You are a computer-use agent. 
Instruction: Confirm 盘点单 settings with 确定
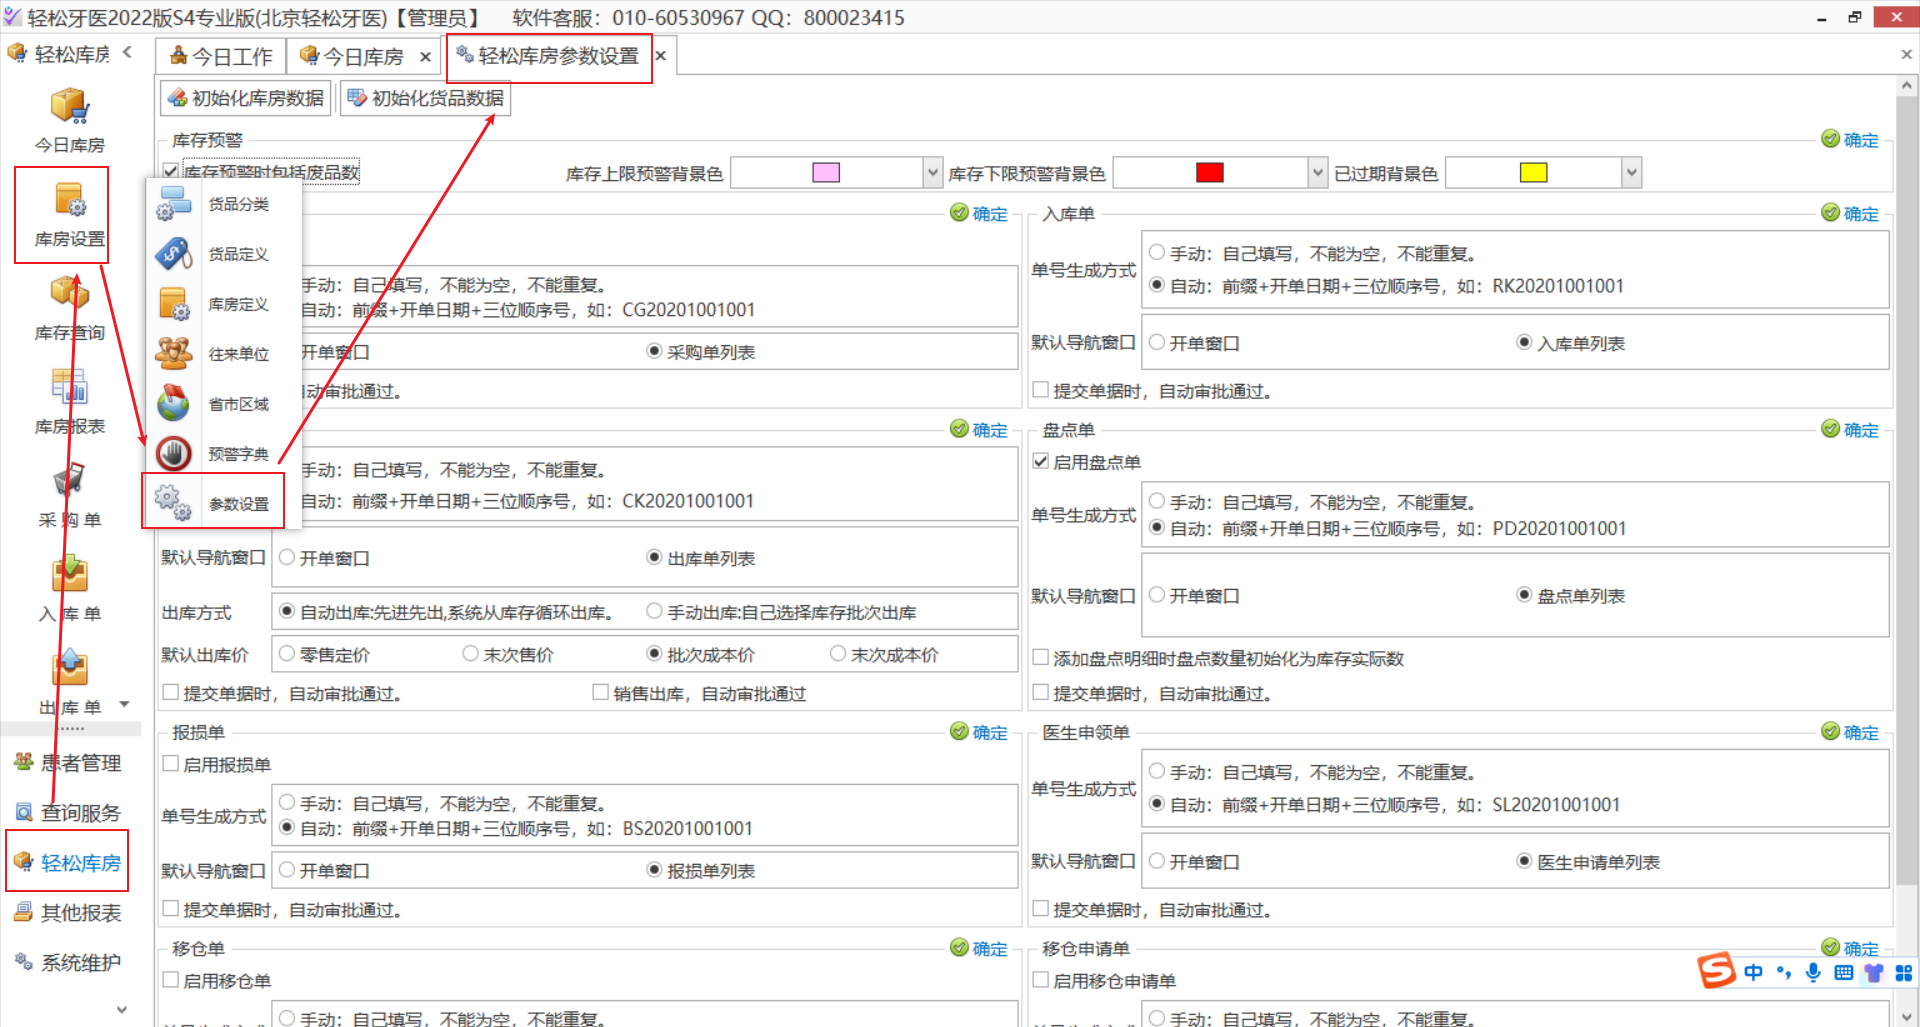coord(1850,430)
